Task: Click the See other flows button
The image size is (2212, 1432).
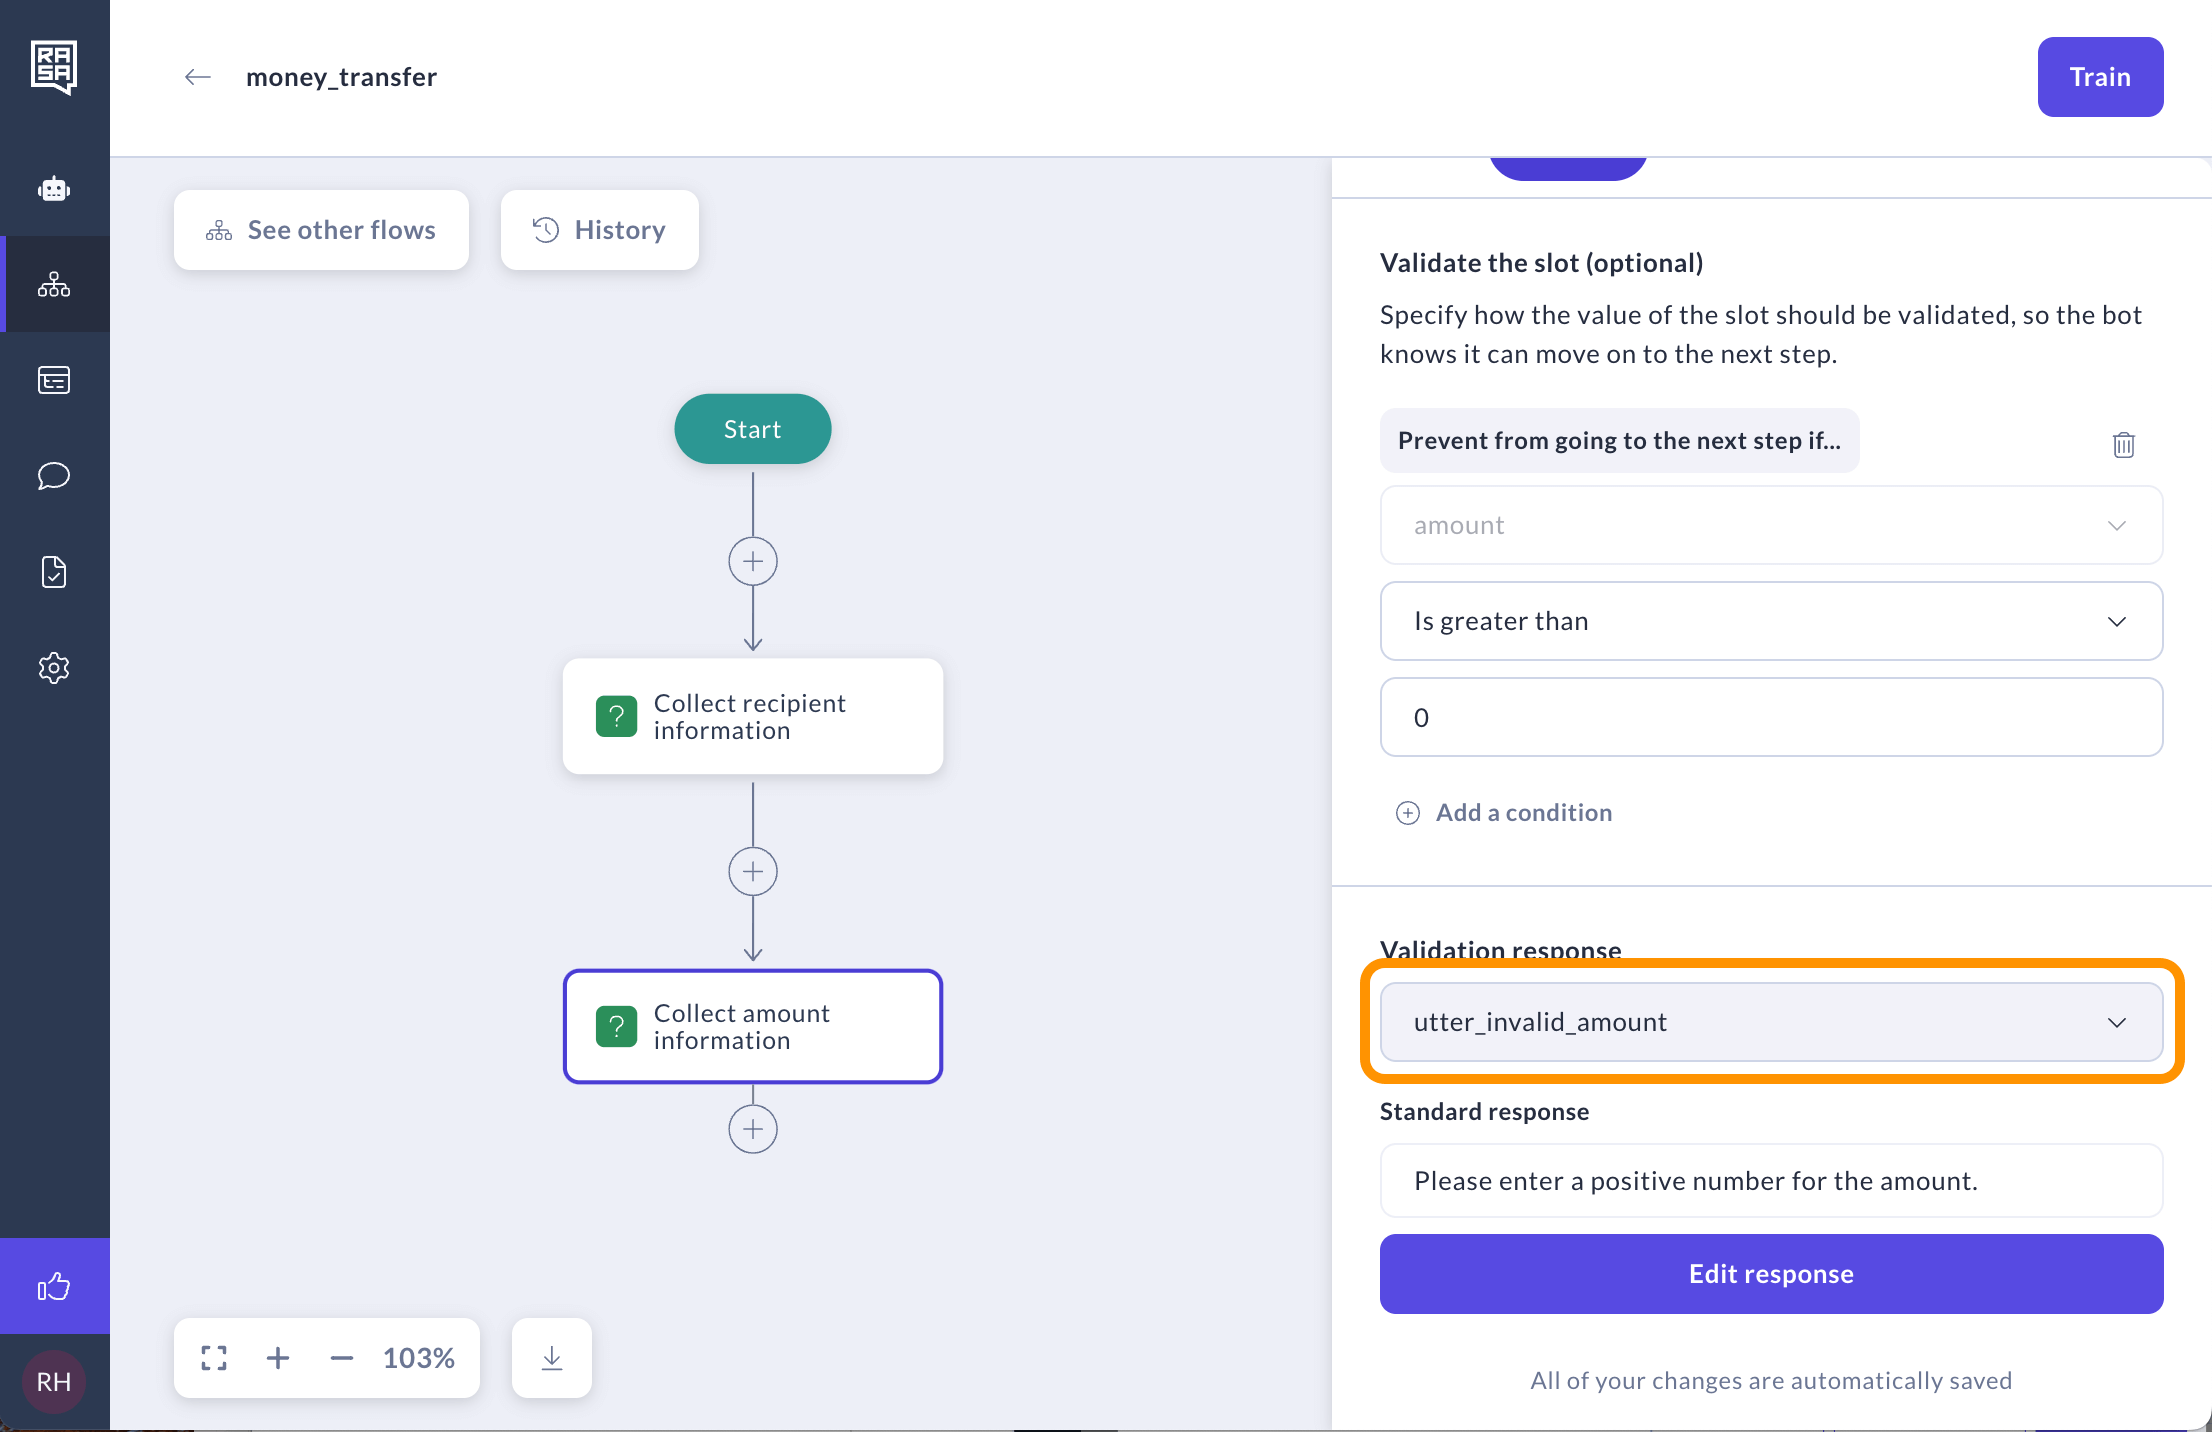Action: pyautogui.click(x=321, y=230)
